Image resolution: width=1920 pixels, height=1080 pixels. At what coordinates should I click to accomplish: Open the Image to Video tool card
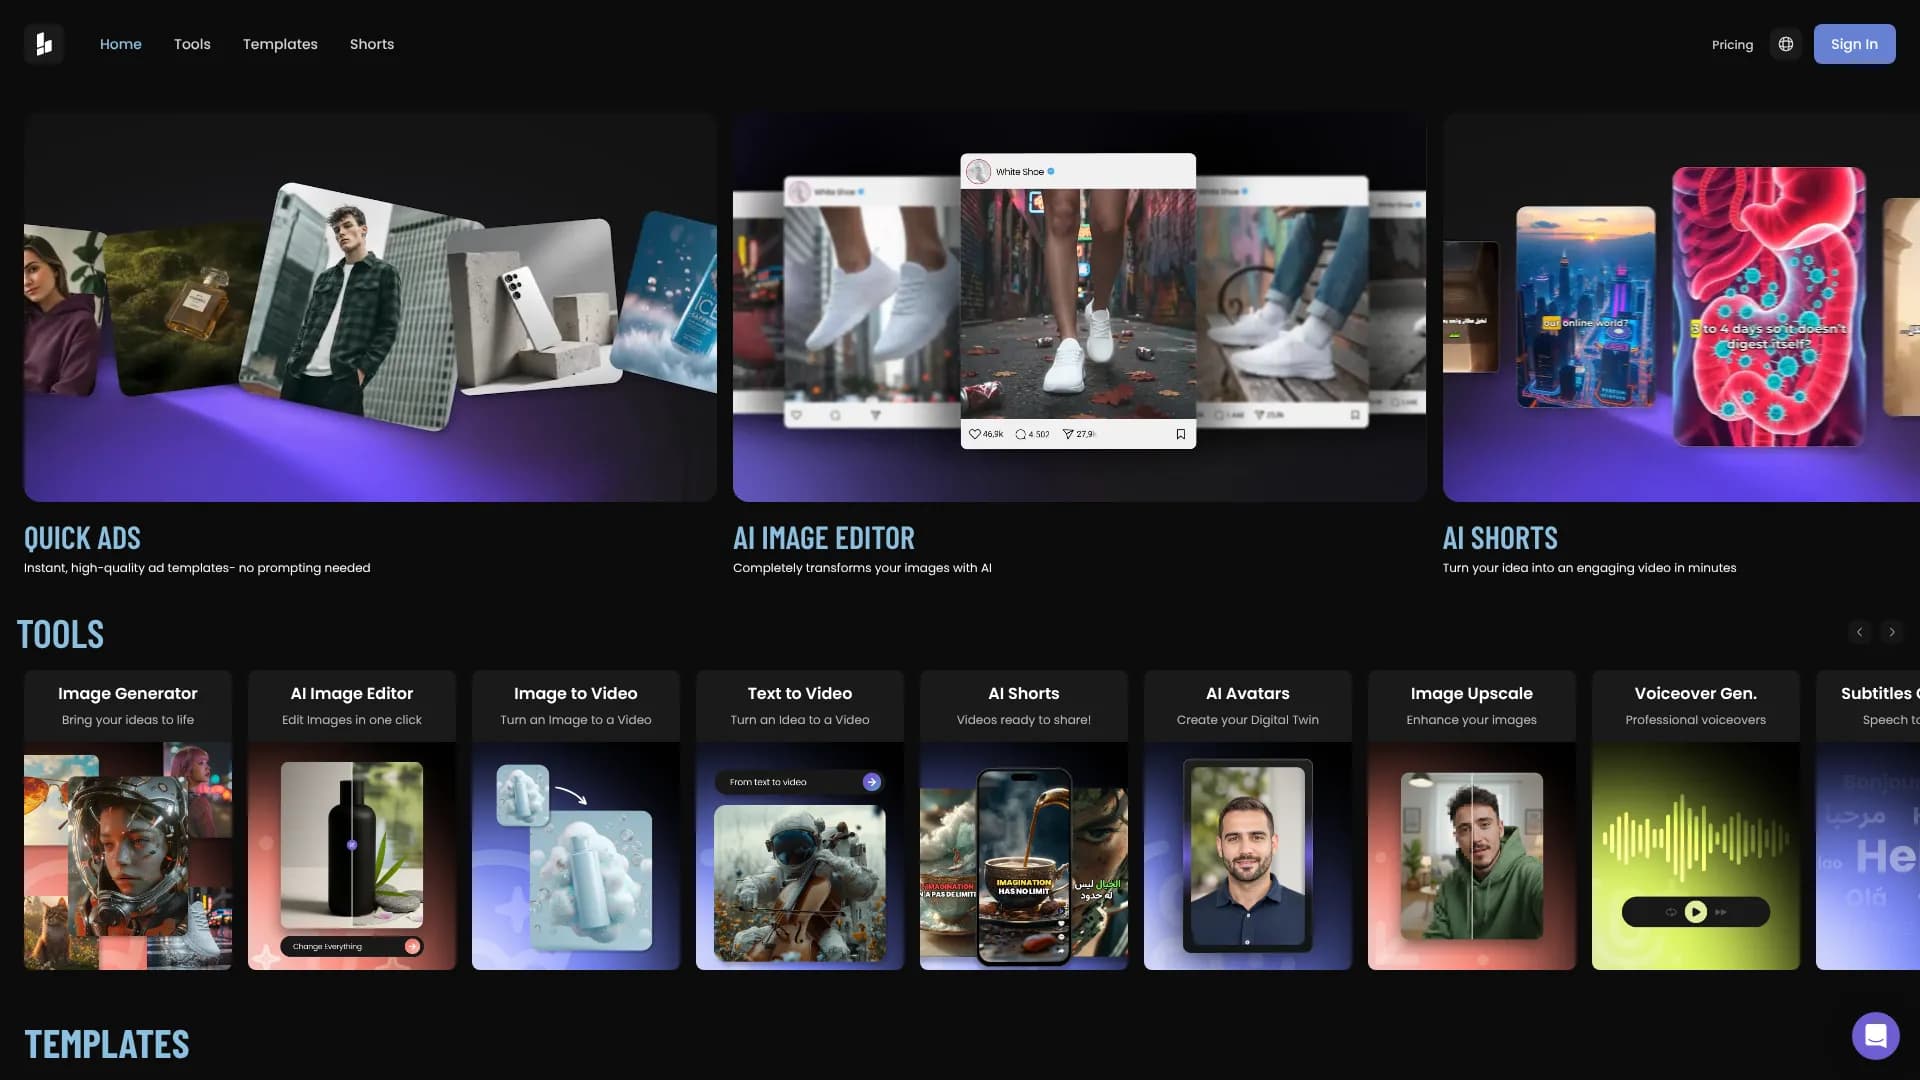click(x=576, y=820)
